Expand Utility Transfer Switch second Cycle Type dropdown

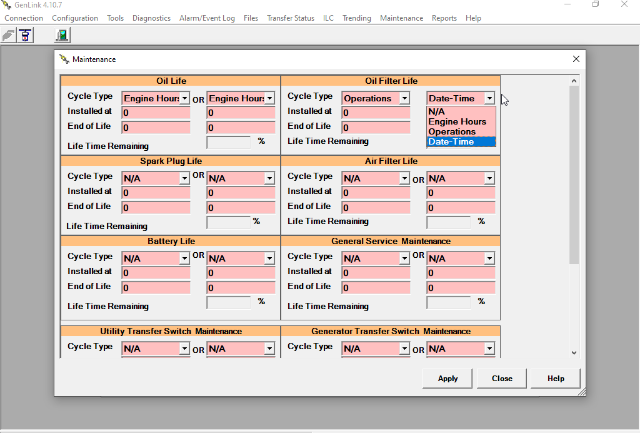269,349
